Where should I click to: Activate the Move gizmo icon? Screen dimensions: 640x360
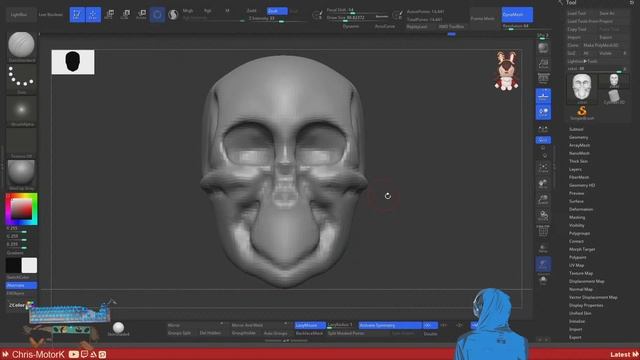coord(109,15)
